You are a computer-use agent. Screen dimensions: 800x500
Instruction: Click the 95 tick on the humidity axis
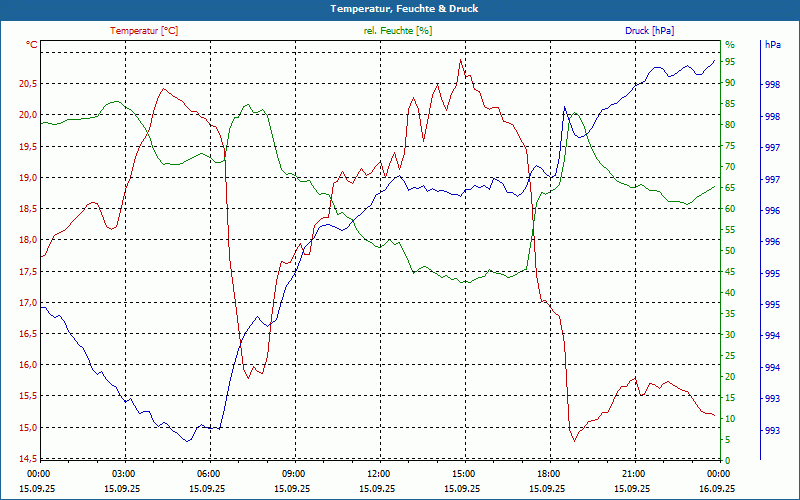coord(731,62)
